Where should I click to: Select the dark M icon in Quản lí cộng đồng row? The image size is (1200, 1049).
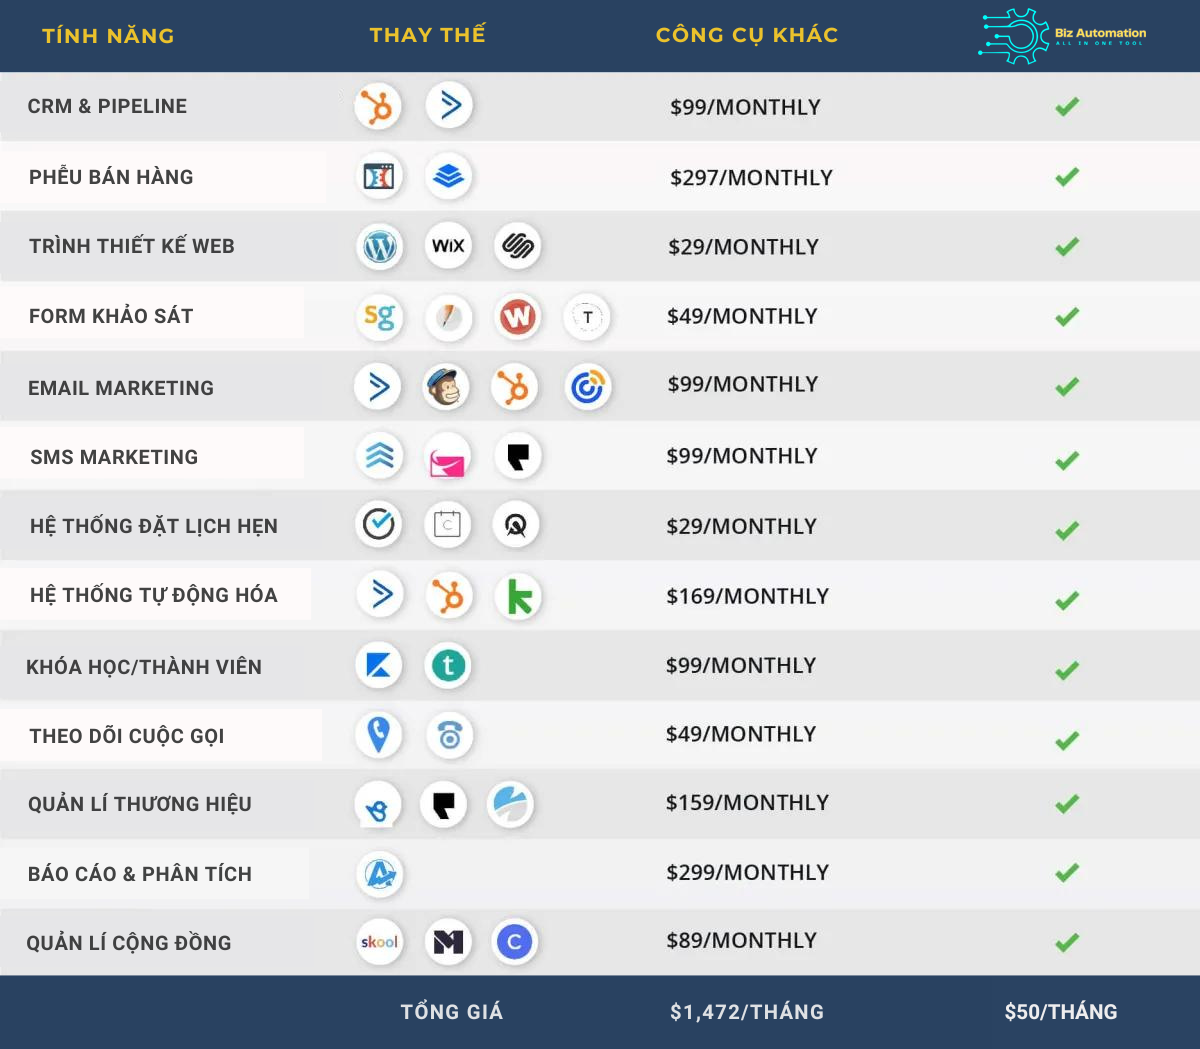pos(448,941)
